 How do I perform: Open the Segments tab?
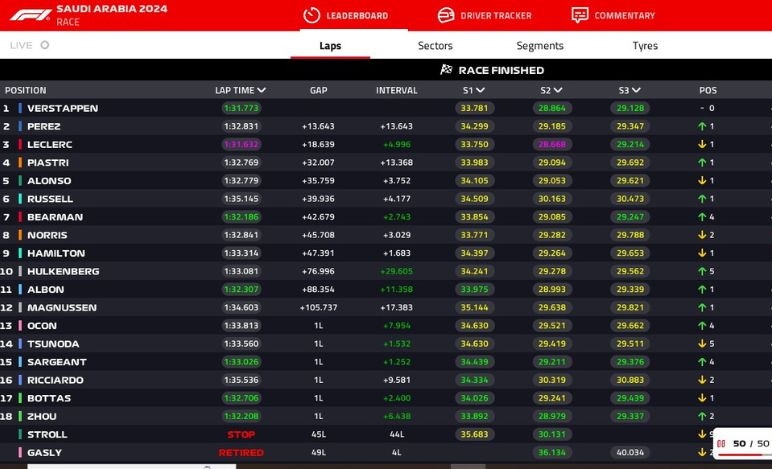coord(540,46)
